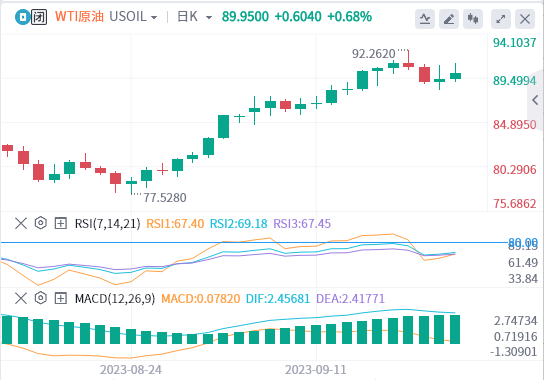
Task: Open the USOIL symbol dropdown
Action: [x=133, y=17]
